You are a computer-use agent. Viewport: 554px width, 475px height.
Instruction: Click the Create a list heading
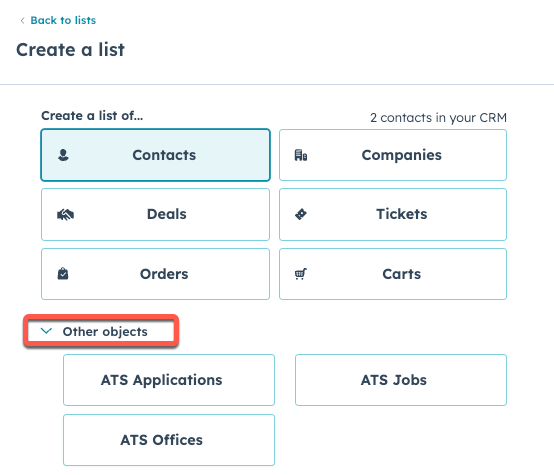click(70, 49)
